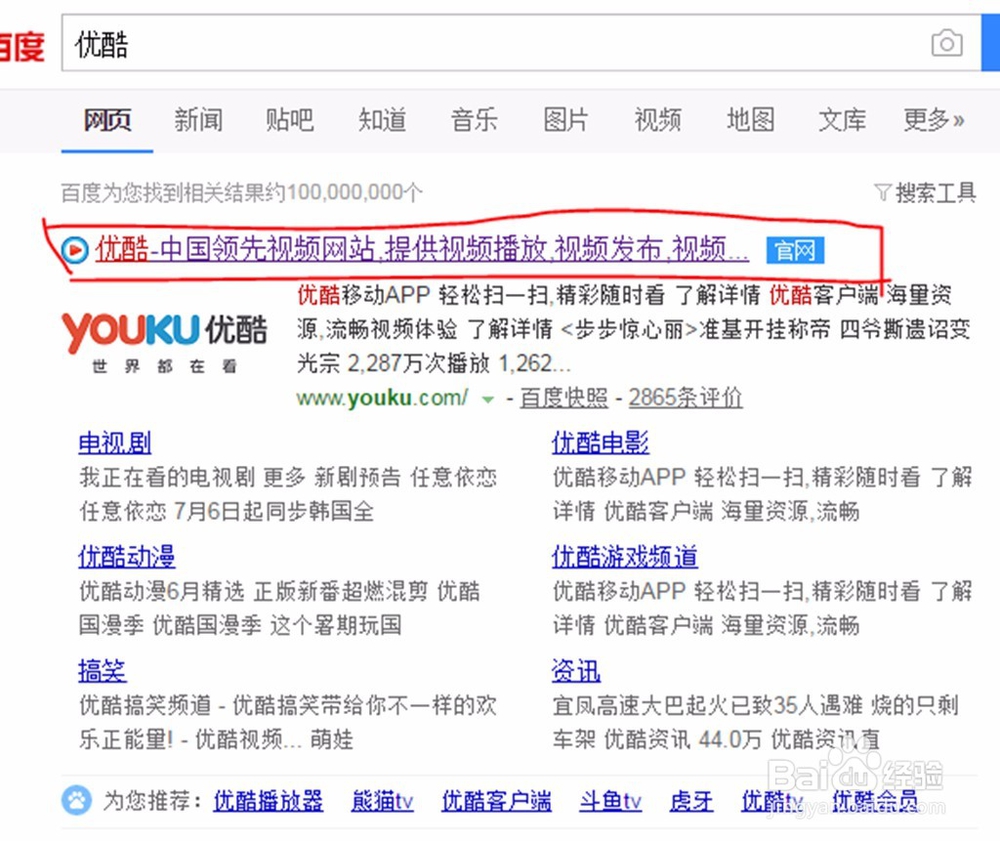The height and width of the screenshot is (841, 1000).
Task: Open the 电视剧 sublink
Action: (x=115, y=442)
